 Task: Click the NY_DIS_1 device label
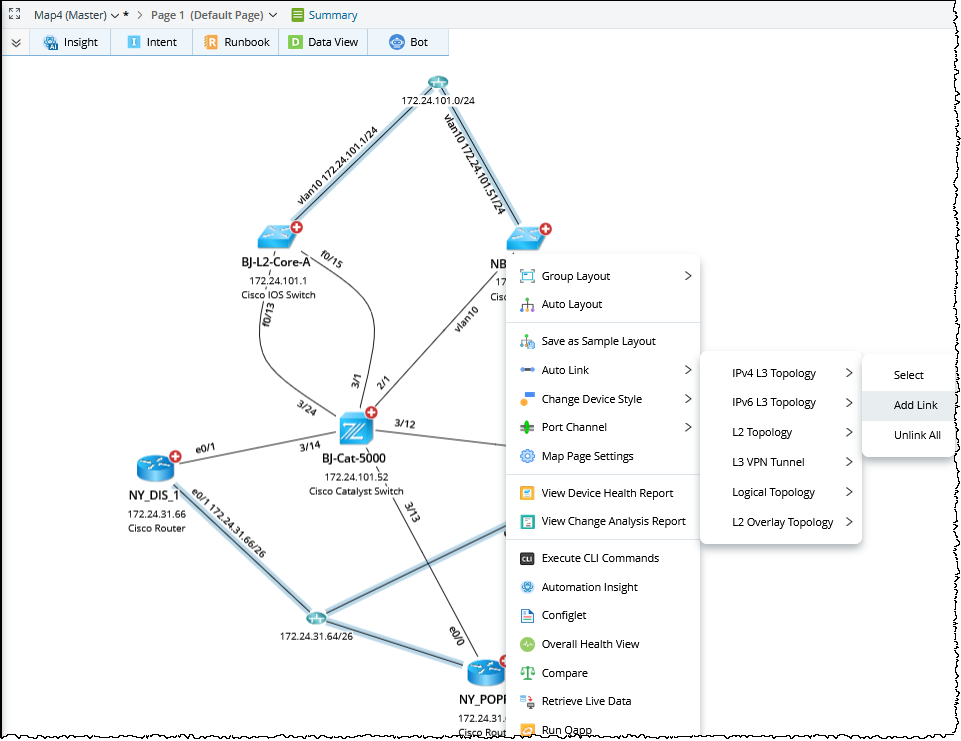(x=154, y=495)
